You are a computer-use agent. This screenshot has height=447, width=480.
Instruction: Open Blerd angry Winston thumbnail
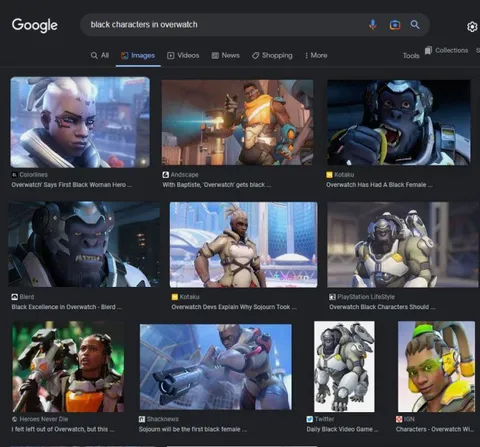(x=84, y=244)
